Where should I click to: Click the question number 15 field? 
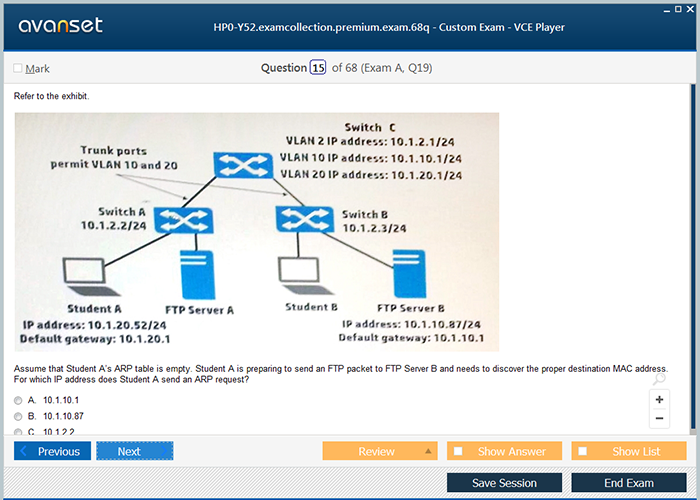point(318,68)
